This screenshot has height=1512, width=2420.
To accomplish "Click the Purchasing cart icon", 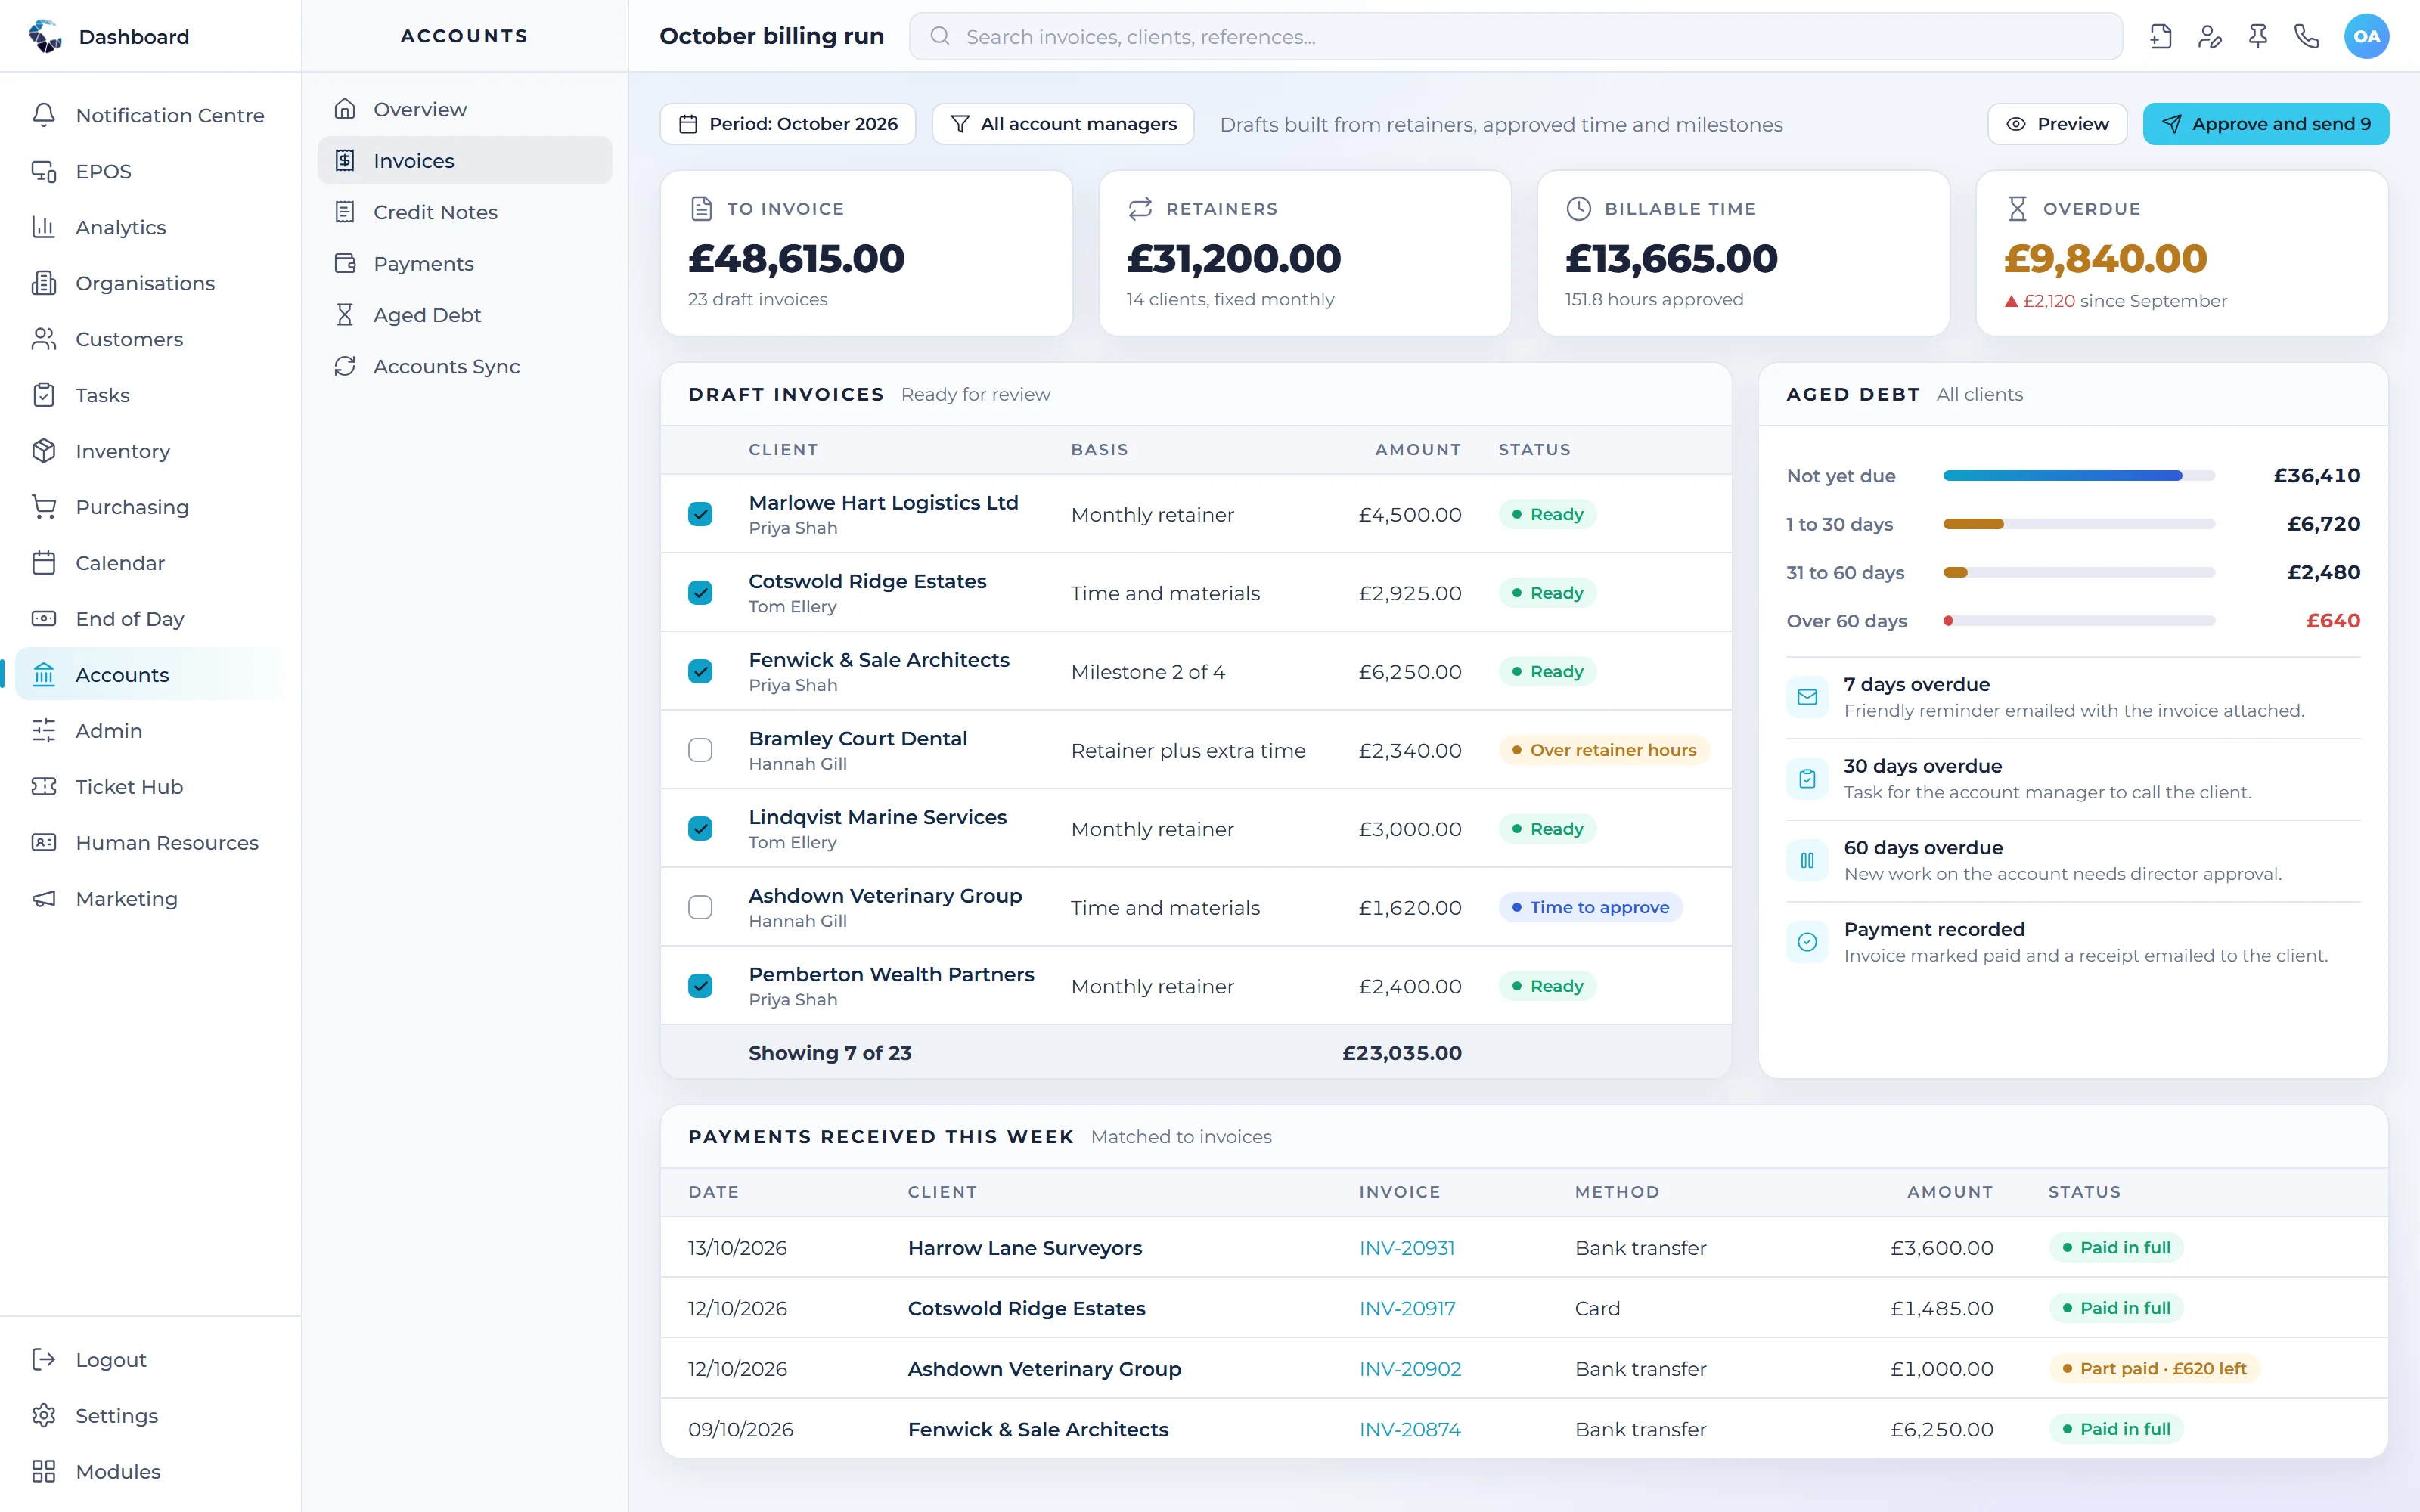I will pyautogui.click(x=44, y=507).
